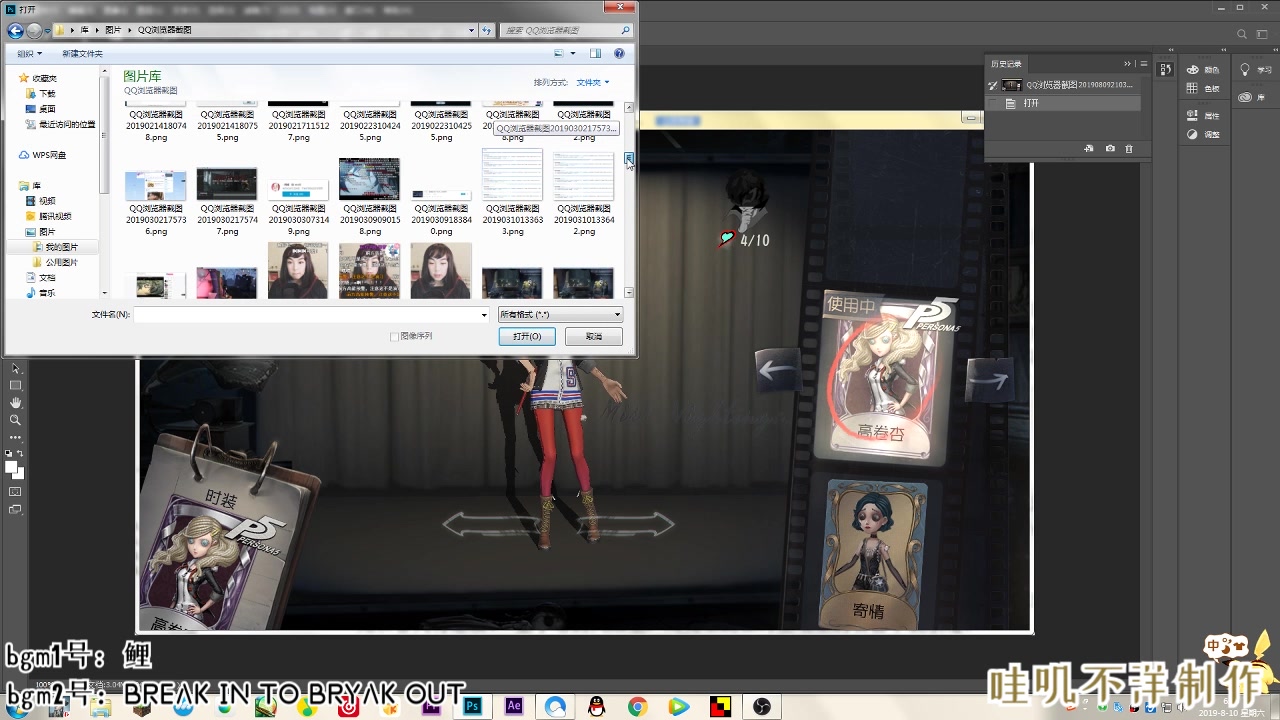Viewport: 1280px width, 720px height.
Task: Change view mode icon in Open dialog
Action: pos(560,53)
